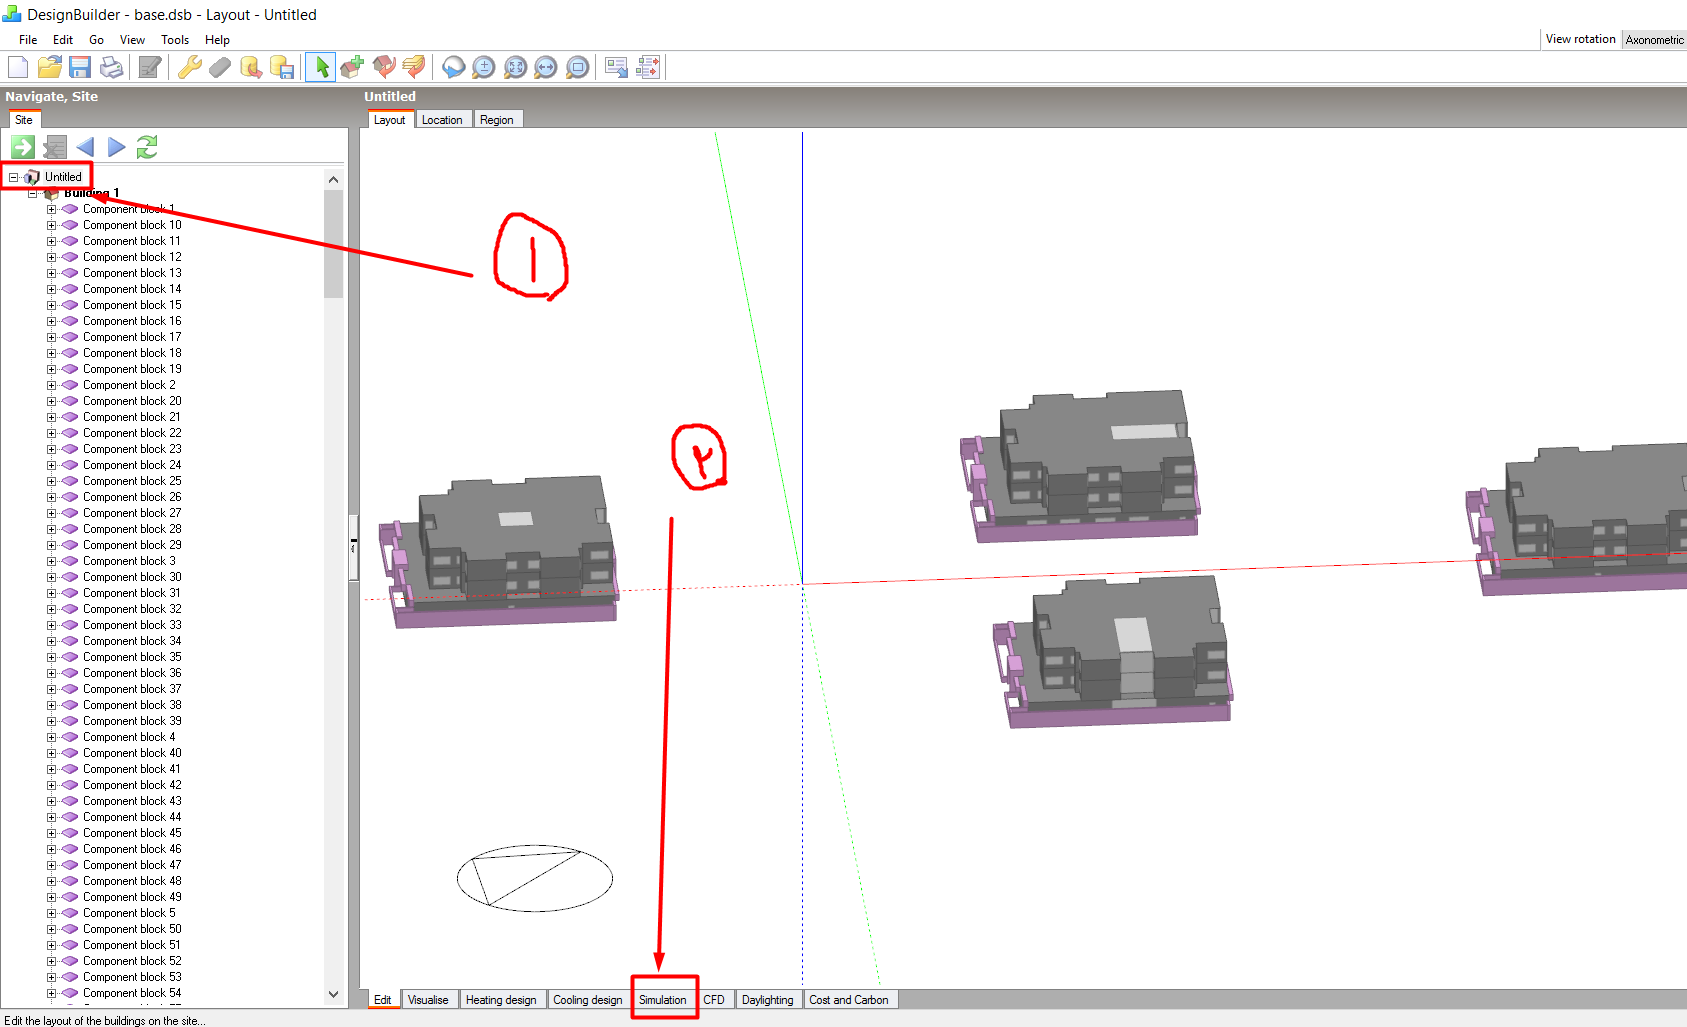Open the Simulation tab

(x=663, y=1000)
